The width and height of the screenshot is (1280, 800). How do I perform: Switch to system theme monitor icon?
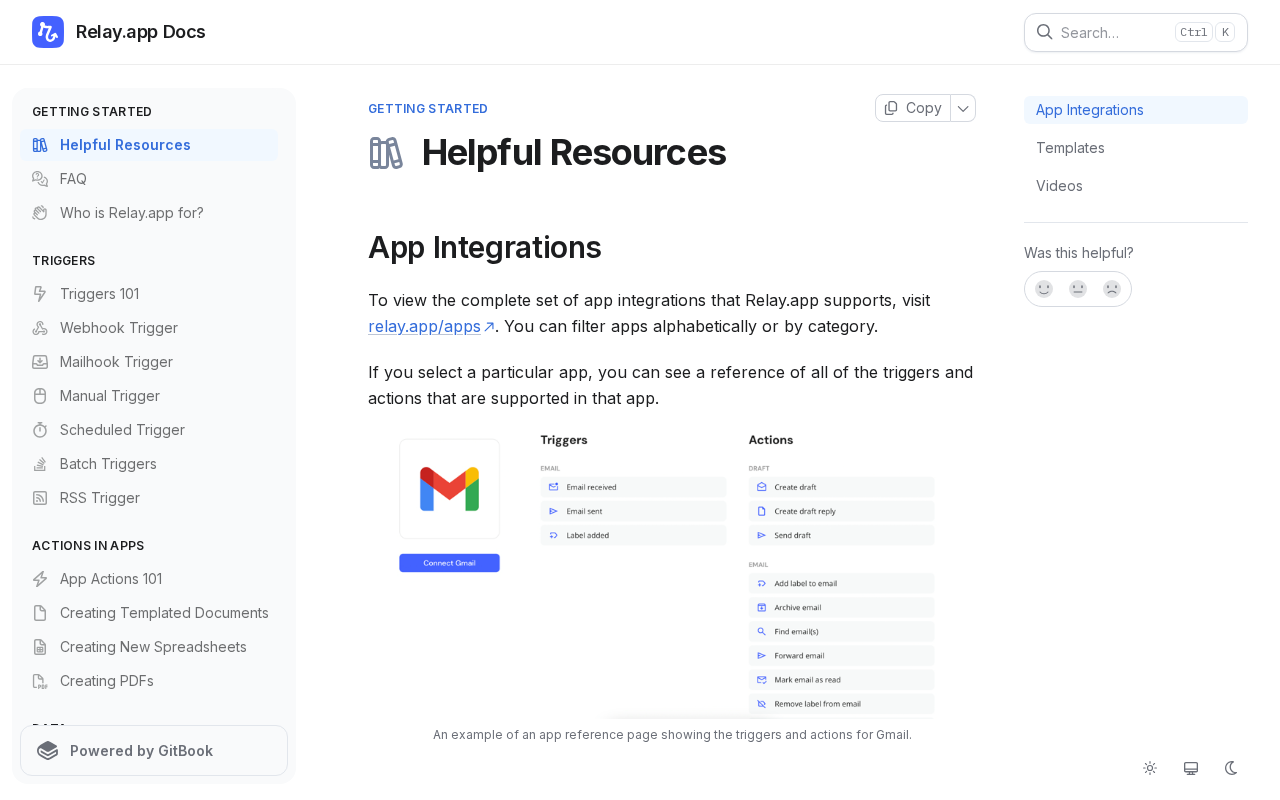[1191, 768]
